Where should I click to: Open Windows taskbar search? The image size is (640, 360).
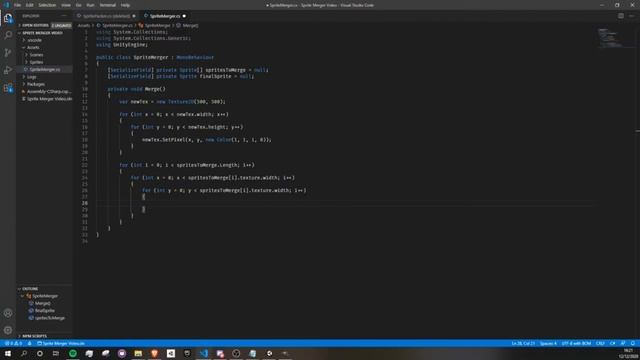click(24, 353)
